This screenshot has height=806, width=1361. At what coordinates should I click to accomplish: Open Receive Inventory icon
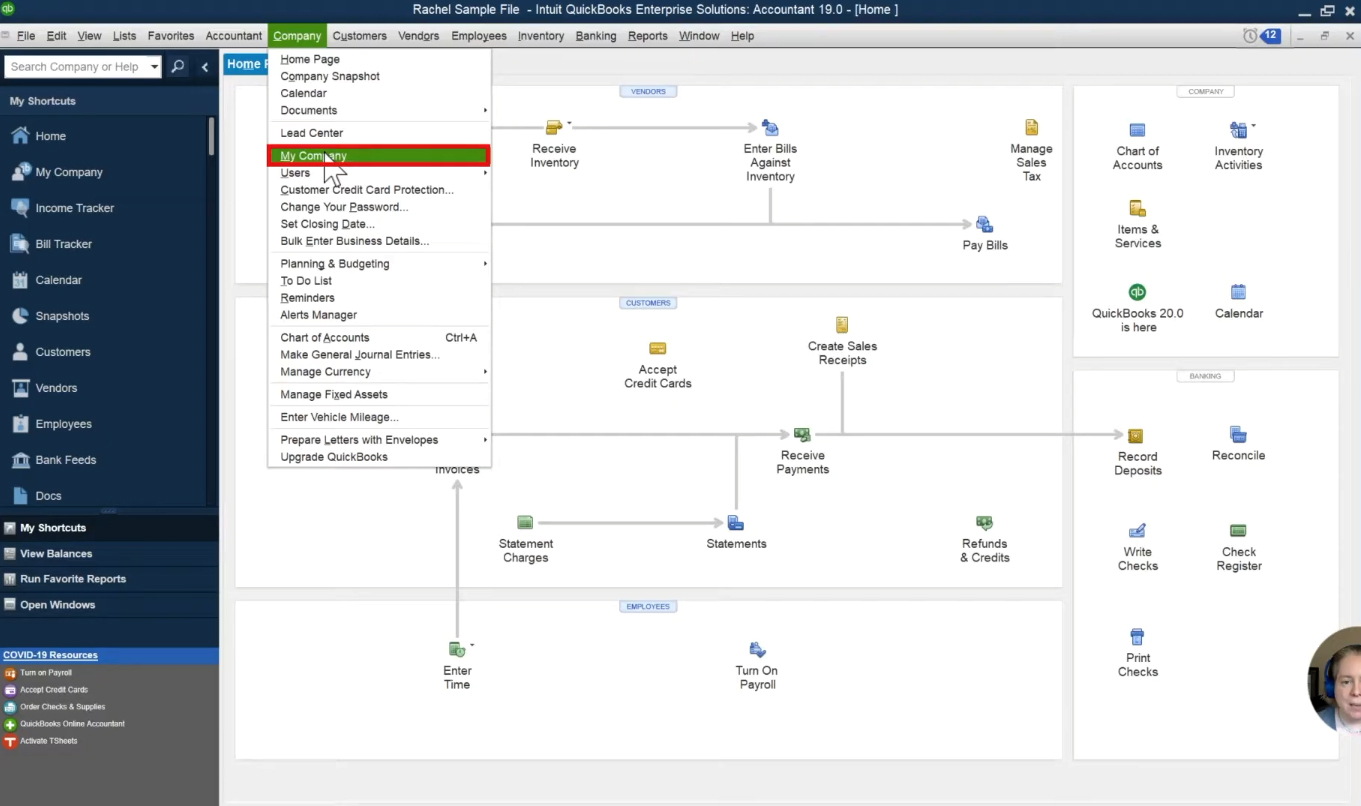(554, 127)
